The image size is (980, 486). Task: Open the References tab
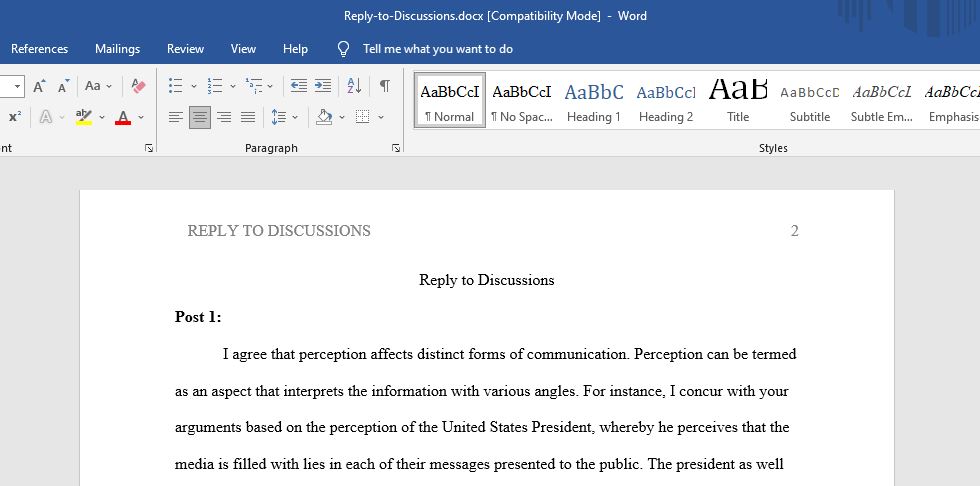(x=39, y=49)
